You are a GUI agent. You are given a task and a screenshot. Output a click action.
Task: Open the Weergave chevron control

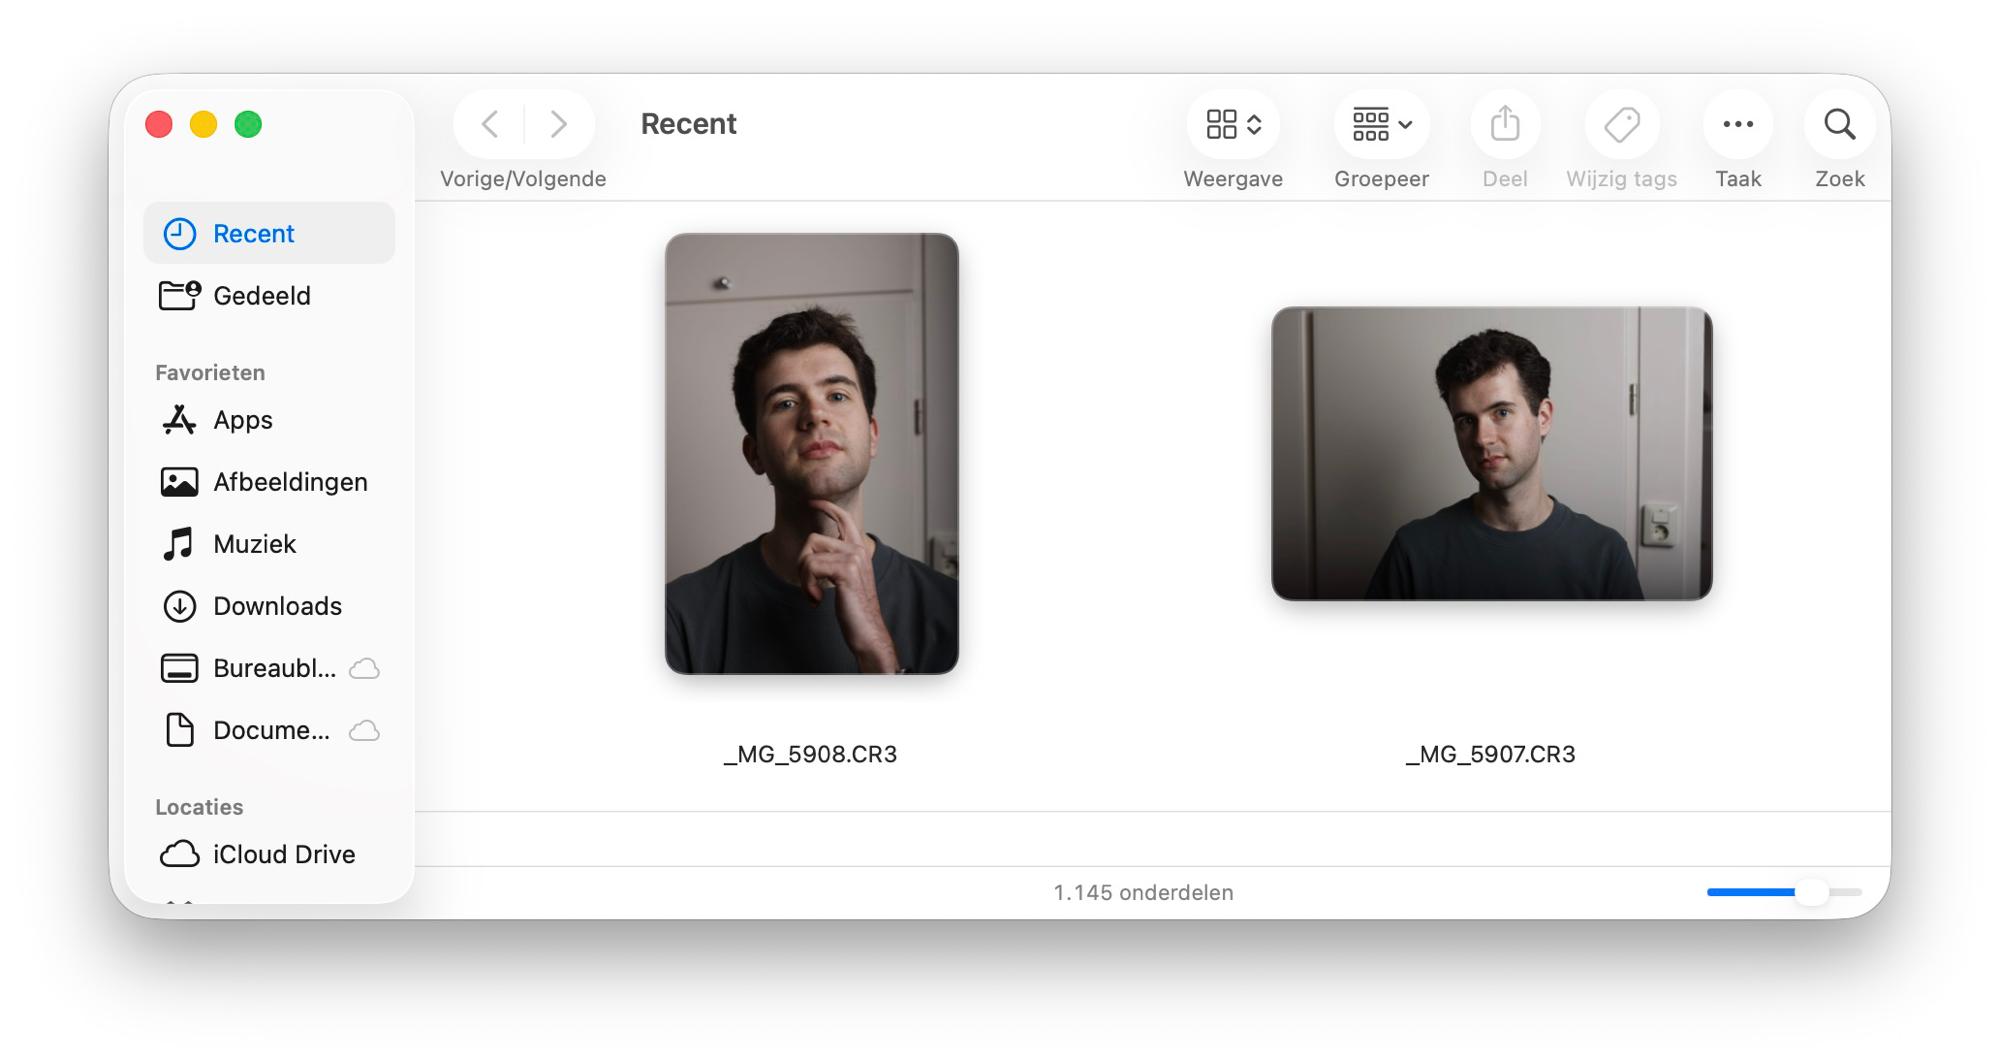click(1253, 124)
